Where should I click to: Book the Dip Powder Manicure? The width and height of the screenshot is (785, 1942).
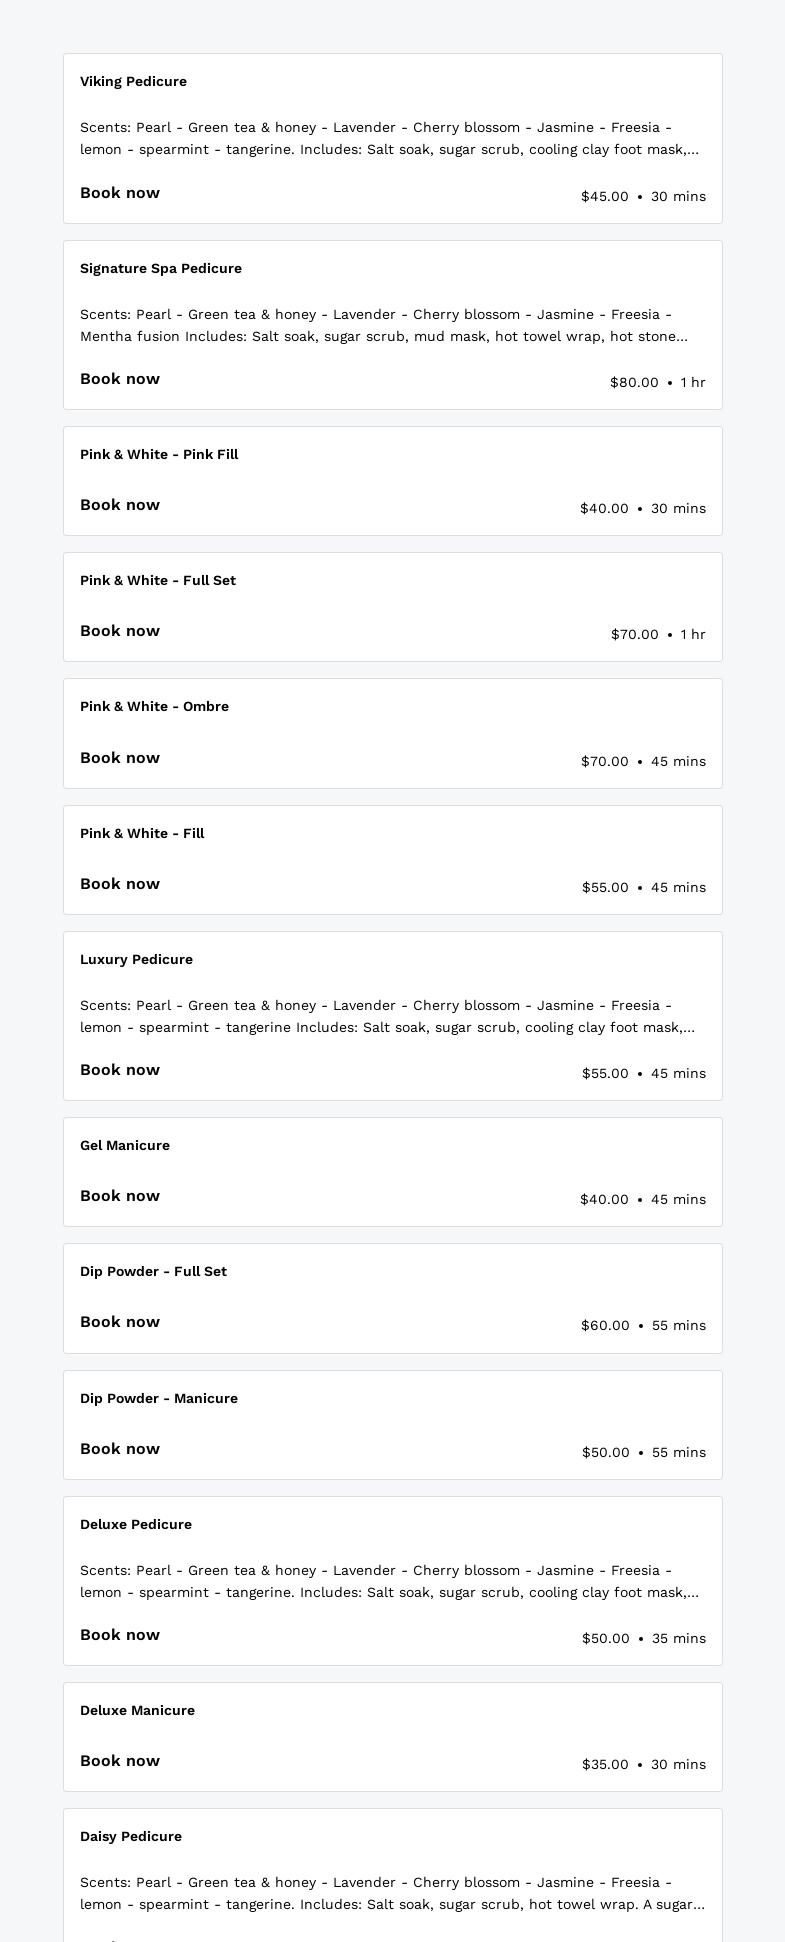[120, 1449]
